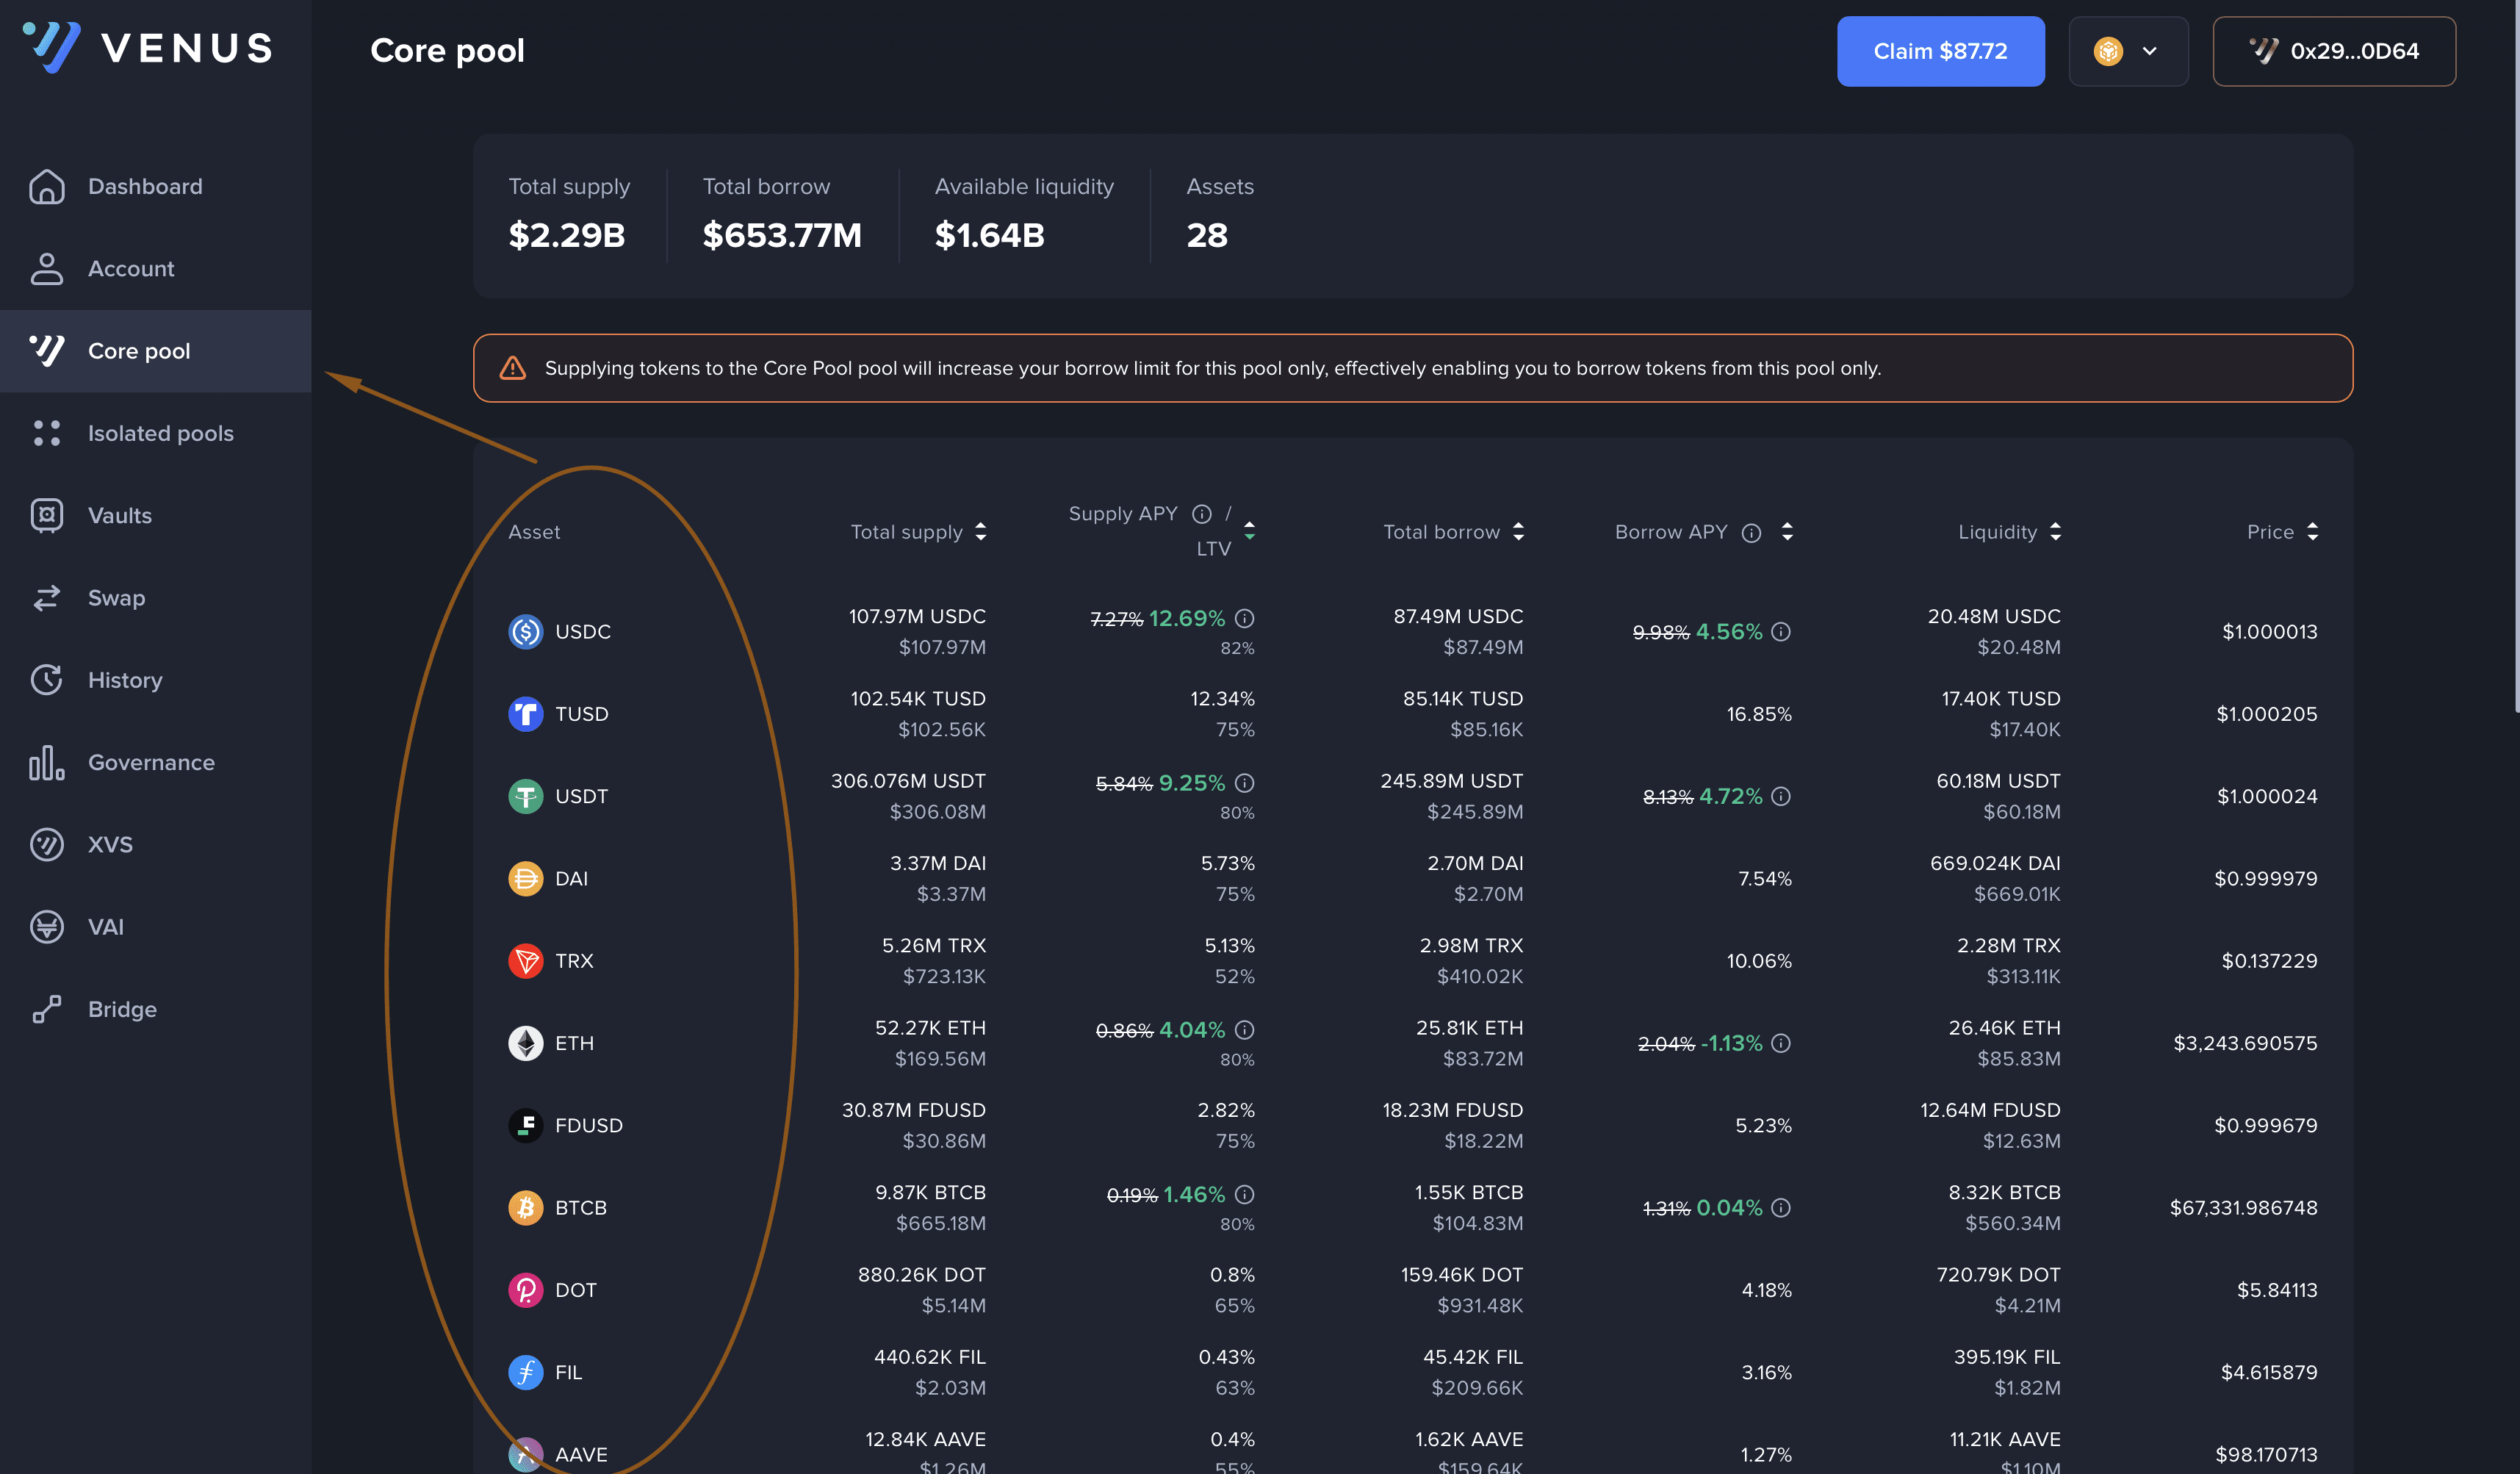Click the USDC token icon
2520x1474 pixels.
click(x=525, y=632)
